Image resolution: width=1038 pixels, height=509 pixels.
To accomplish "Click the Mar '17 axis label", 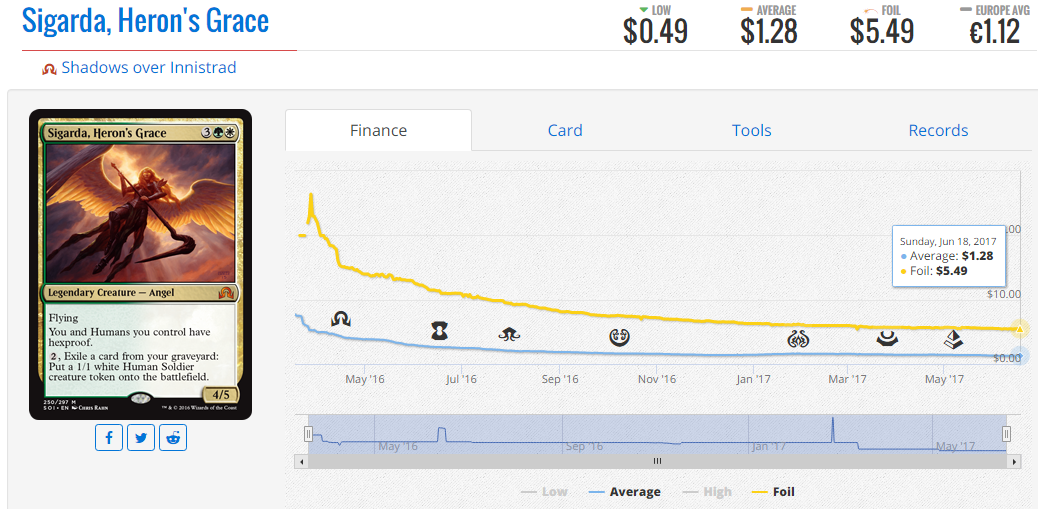I will (848, 379).
